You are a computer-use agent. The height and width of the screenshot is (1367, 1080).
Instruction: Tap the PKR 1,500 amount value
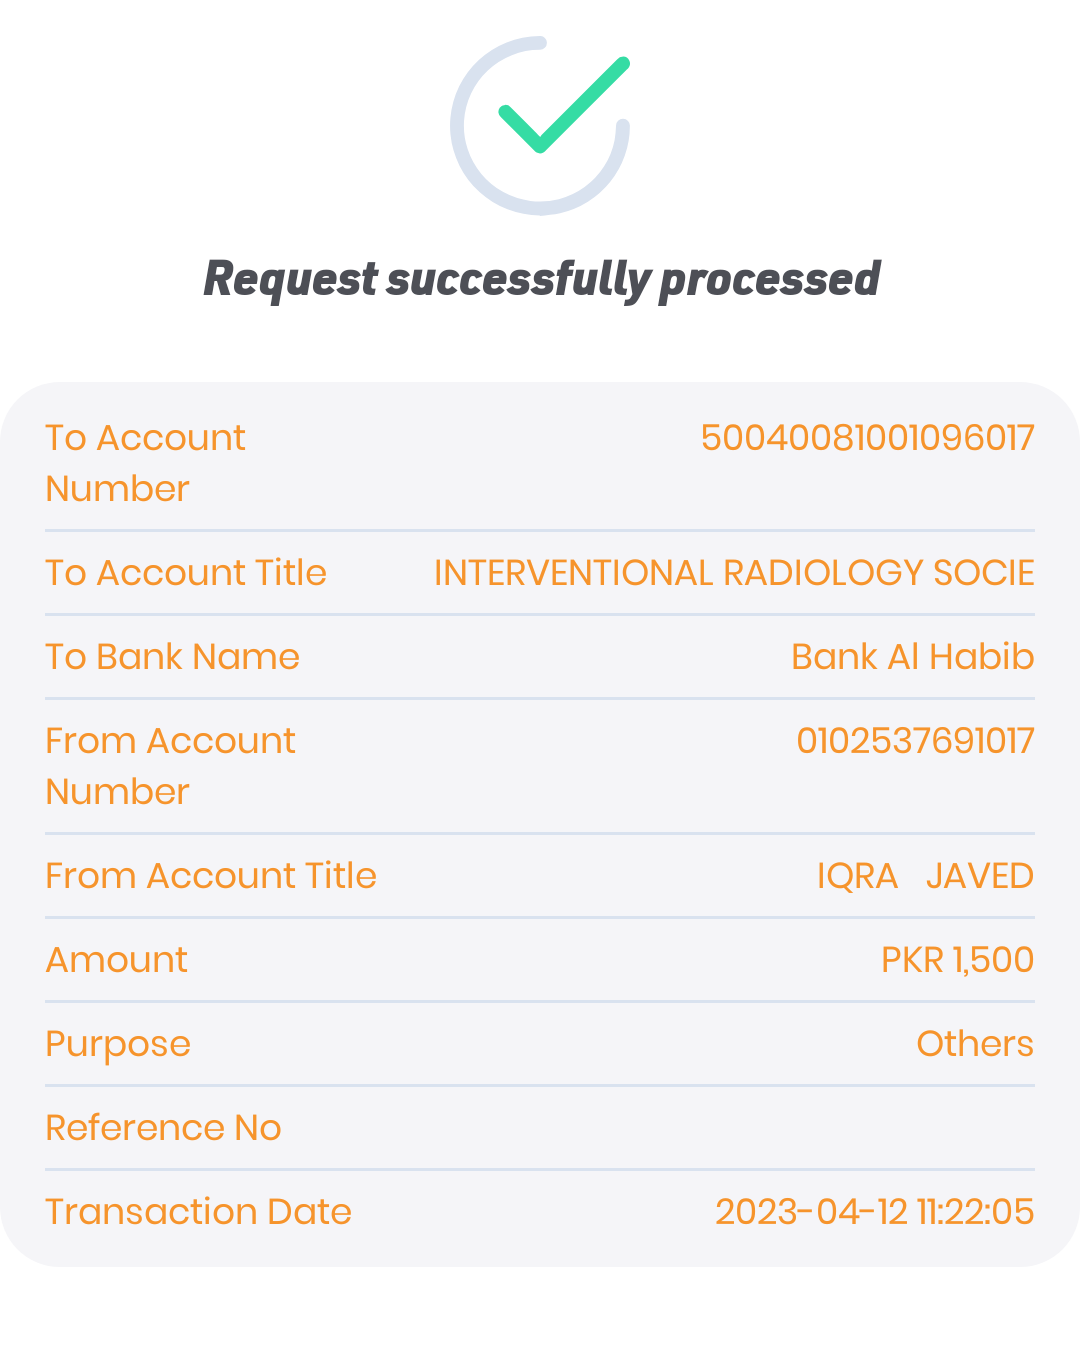957,960
